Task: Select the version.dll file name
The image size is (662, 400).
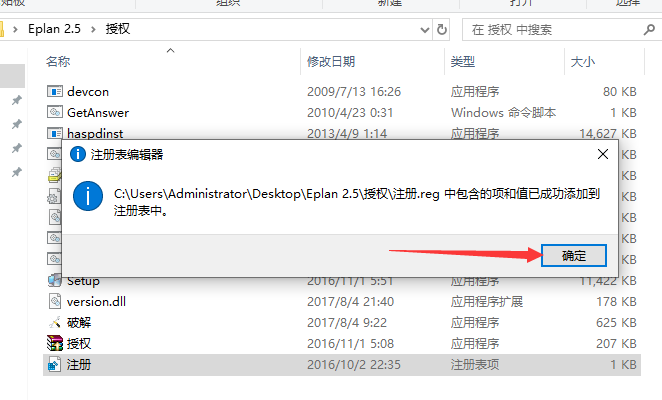Action: (x=96, y=302)
